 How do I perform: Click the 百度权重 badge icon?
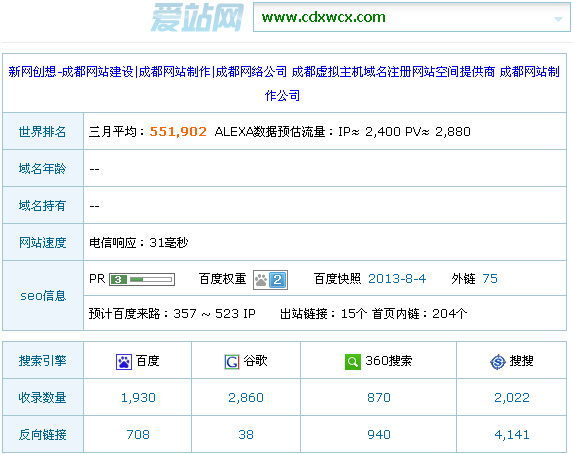tap(270, 280)
